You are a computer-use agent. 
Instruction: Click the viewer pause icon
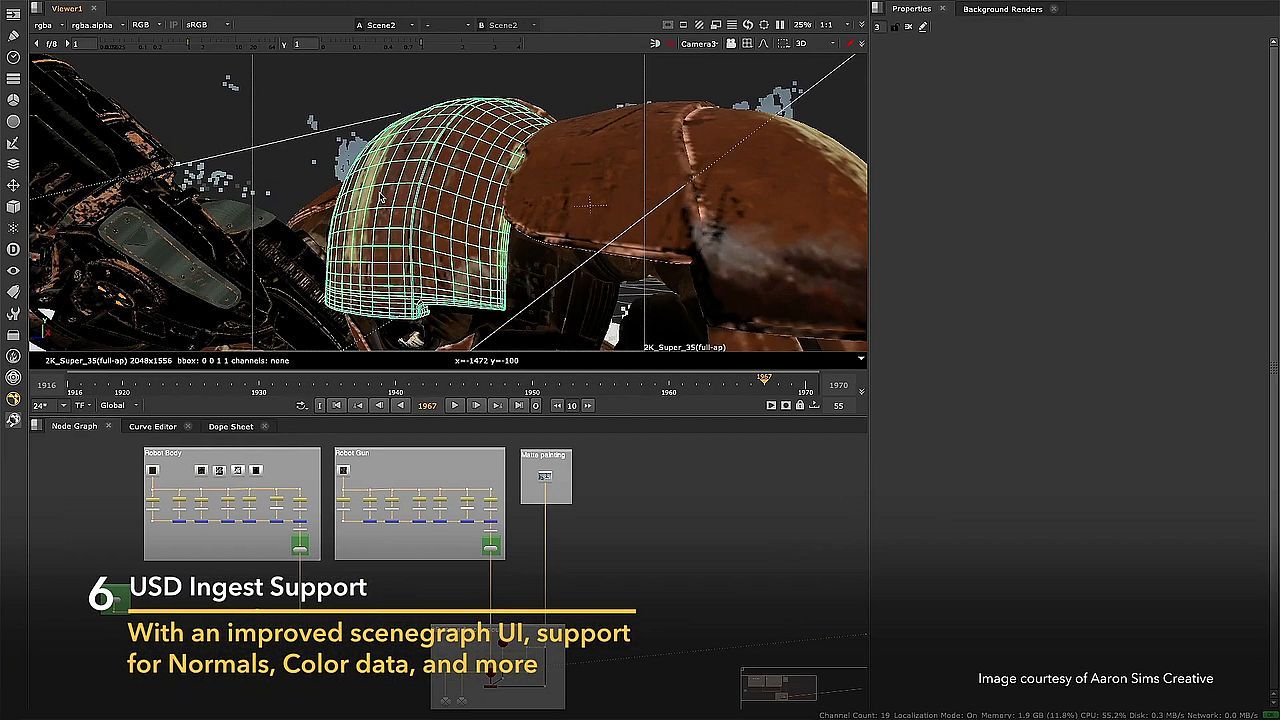[x=780, y=25]
